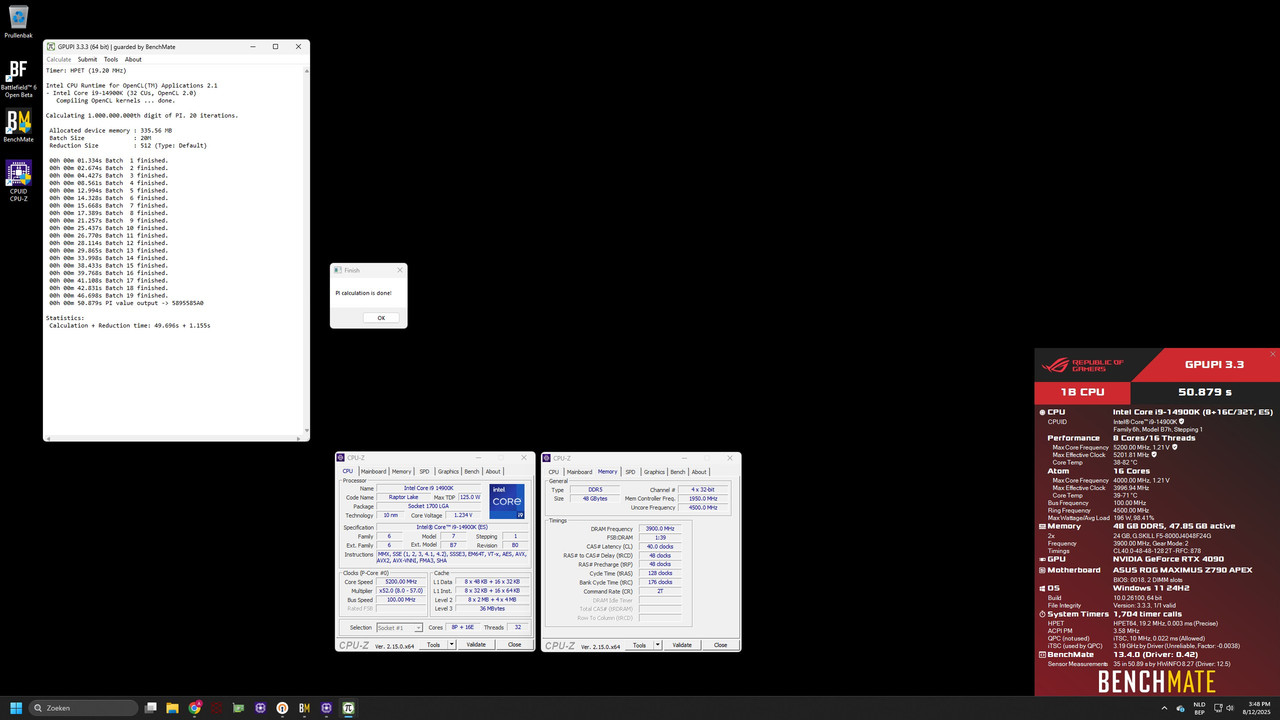Click the "Batch 19 finished" line in GPUPI
This screenshot has height=720, width=1280.
pyautogui.click(x=108, y=295)
